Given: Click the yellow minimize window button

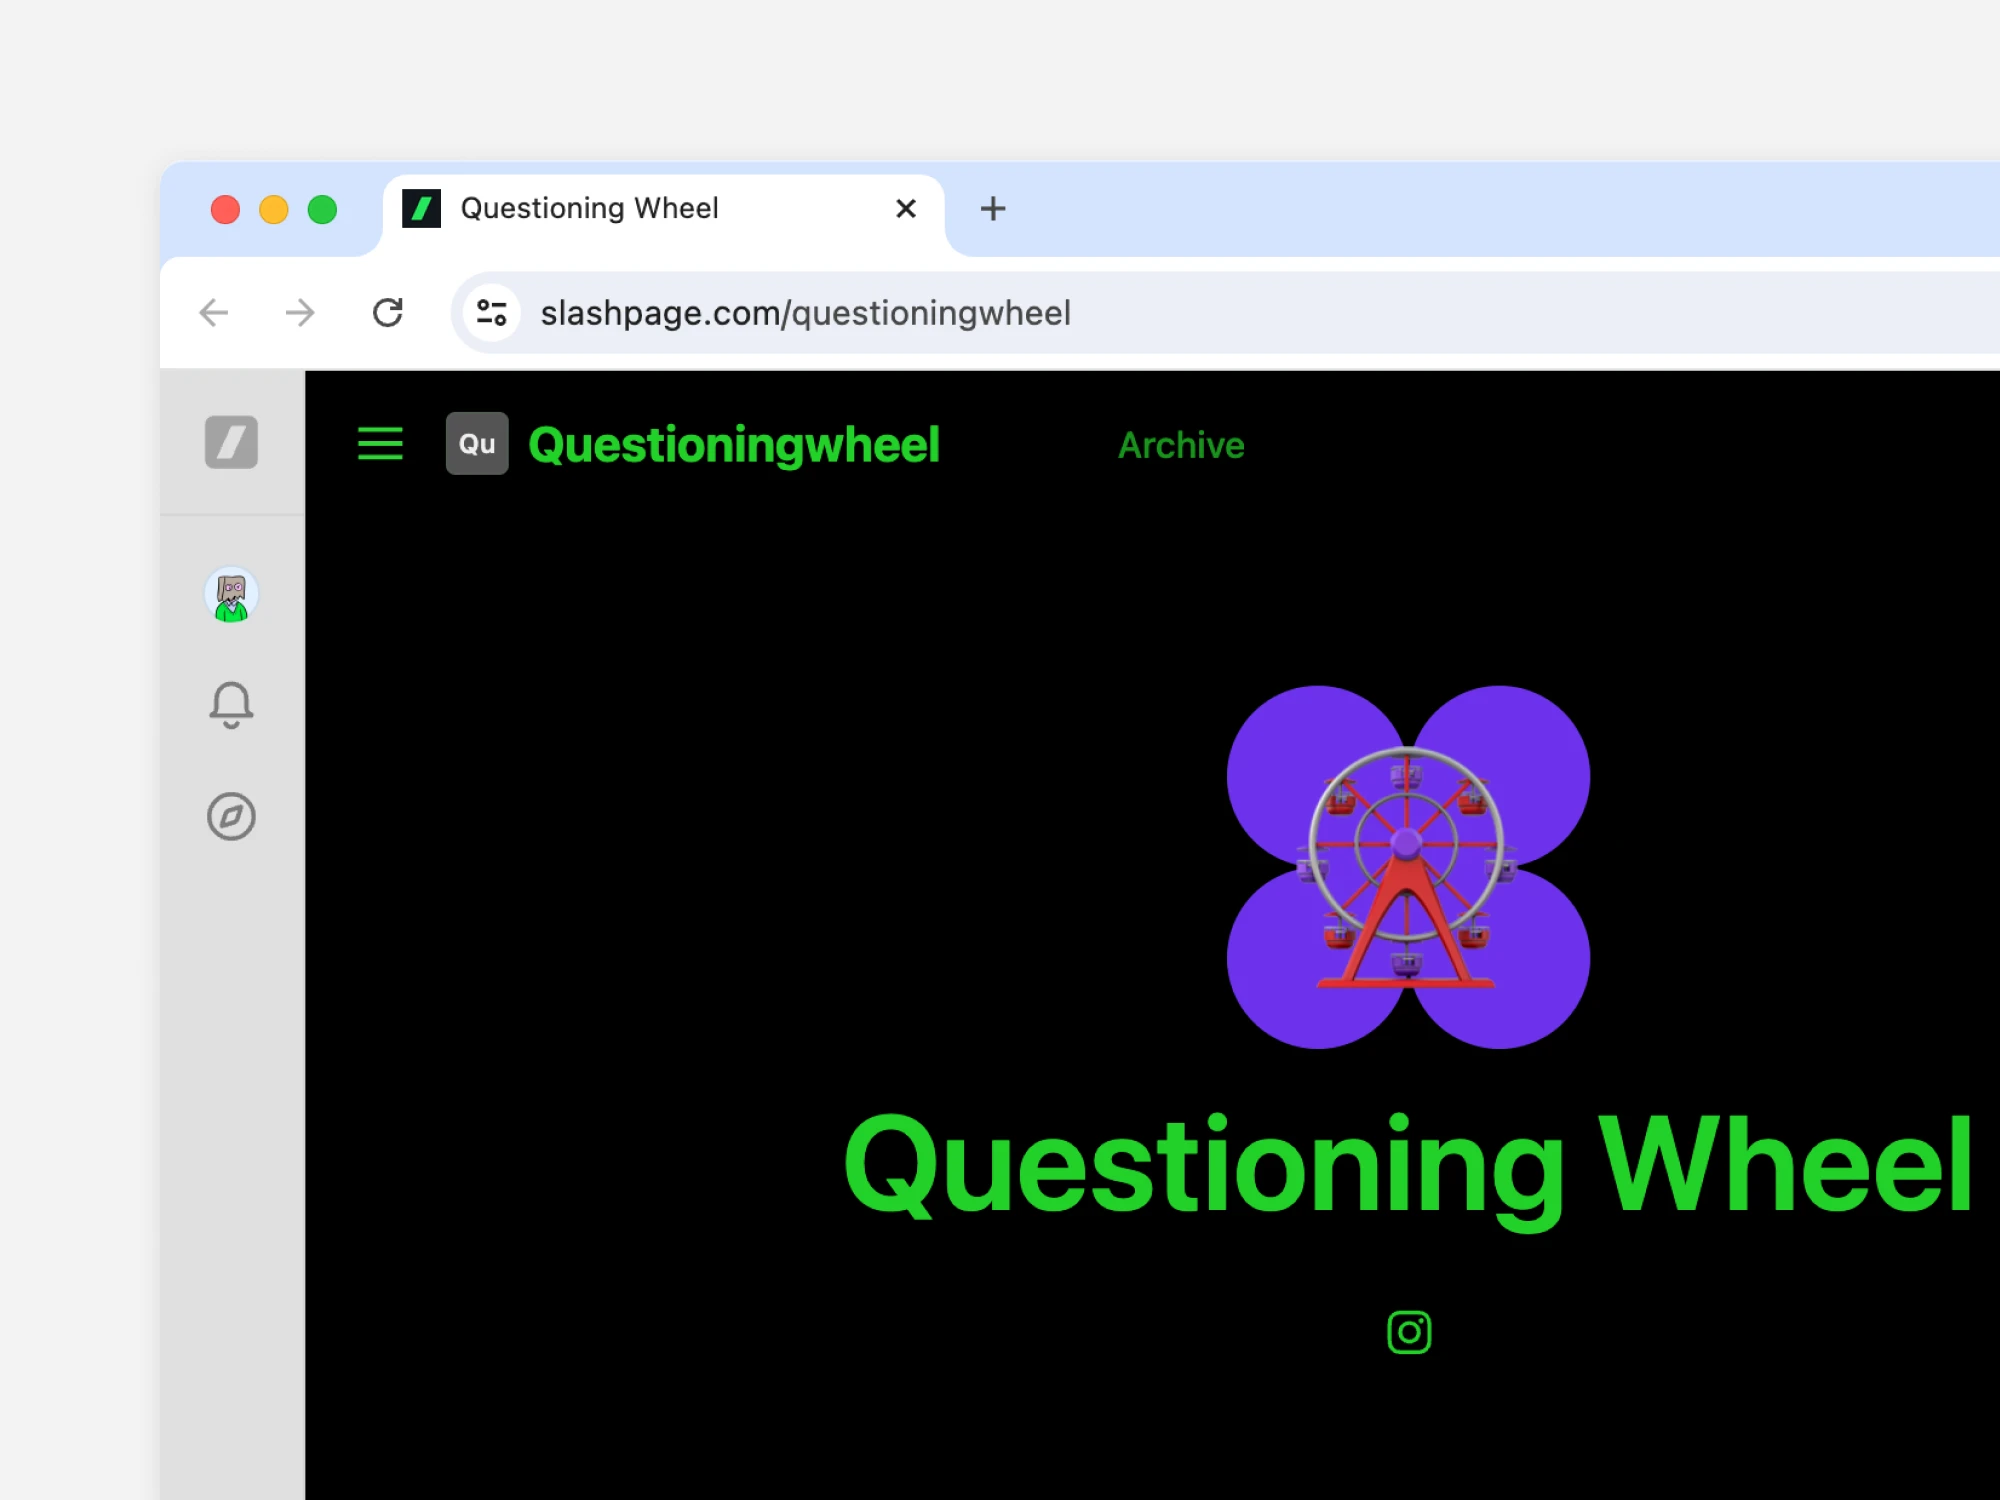Looking at the screenshot, I should [274, 210].
